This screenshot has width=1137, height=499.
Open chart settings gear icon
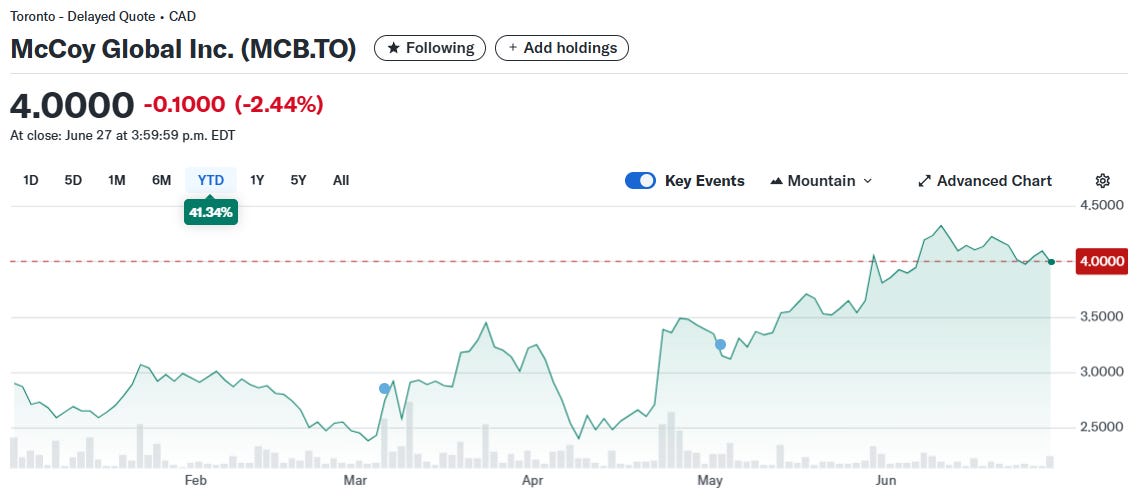pos(1102,181)
